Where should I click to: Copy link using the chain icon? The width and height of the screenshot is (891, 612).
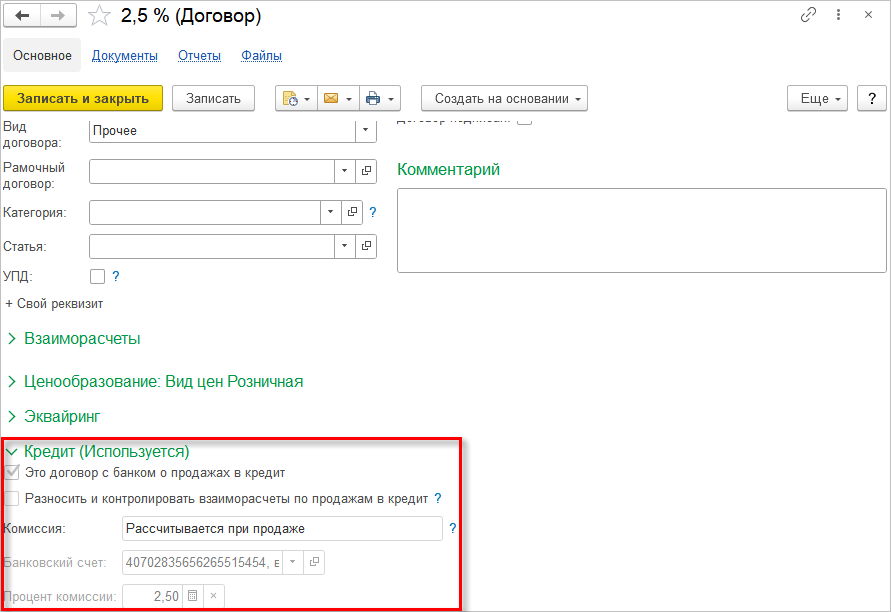(808, 15)
